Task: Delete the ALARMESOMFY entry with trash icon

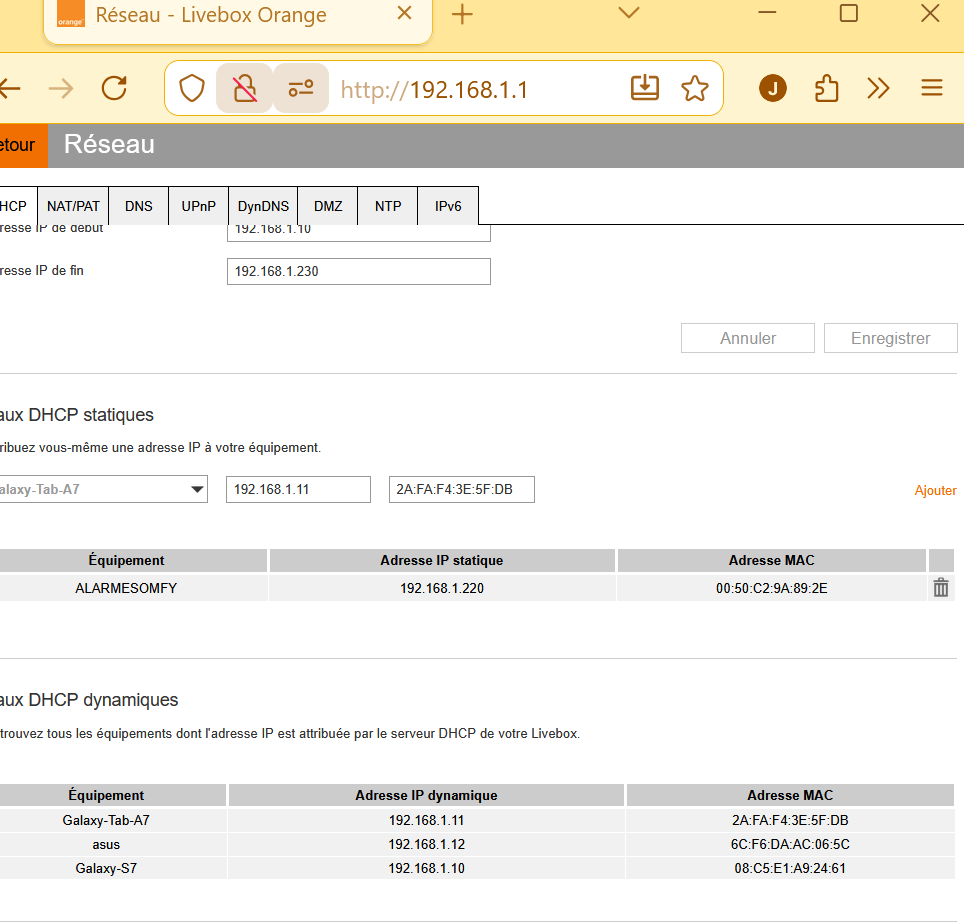Action: point(940,588)
